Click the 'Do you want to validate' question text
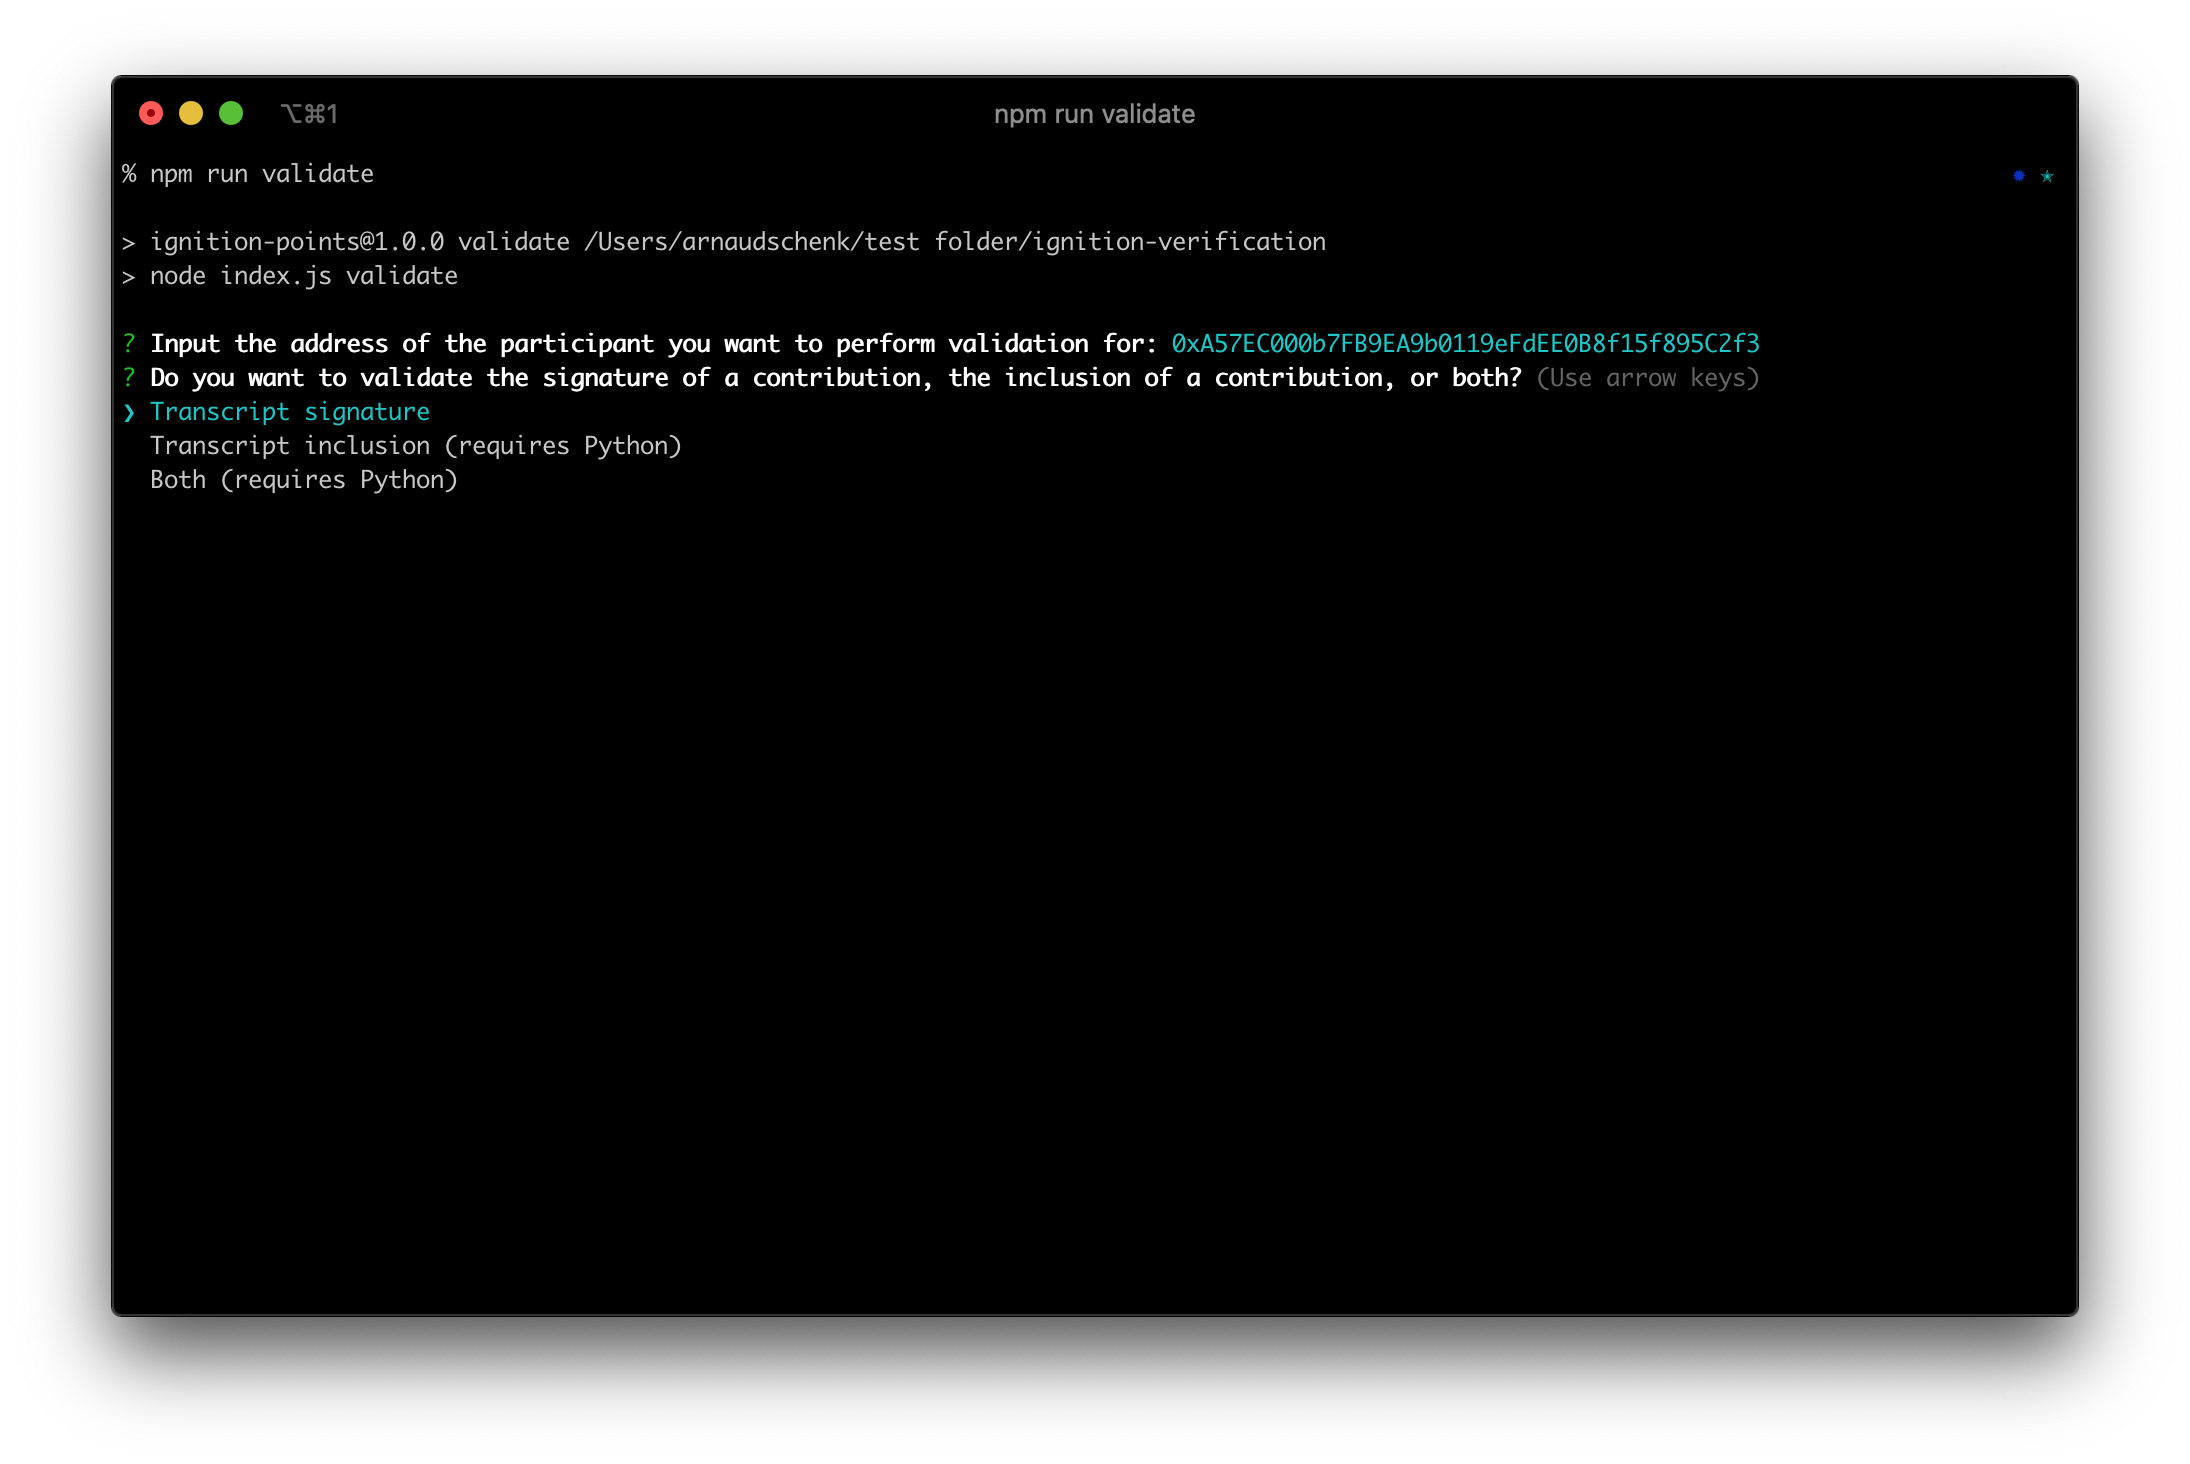Viewport: 2190px width, 1464px height. pos(836,378)
